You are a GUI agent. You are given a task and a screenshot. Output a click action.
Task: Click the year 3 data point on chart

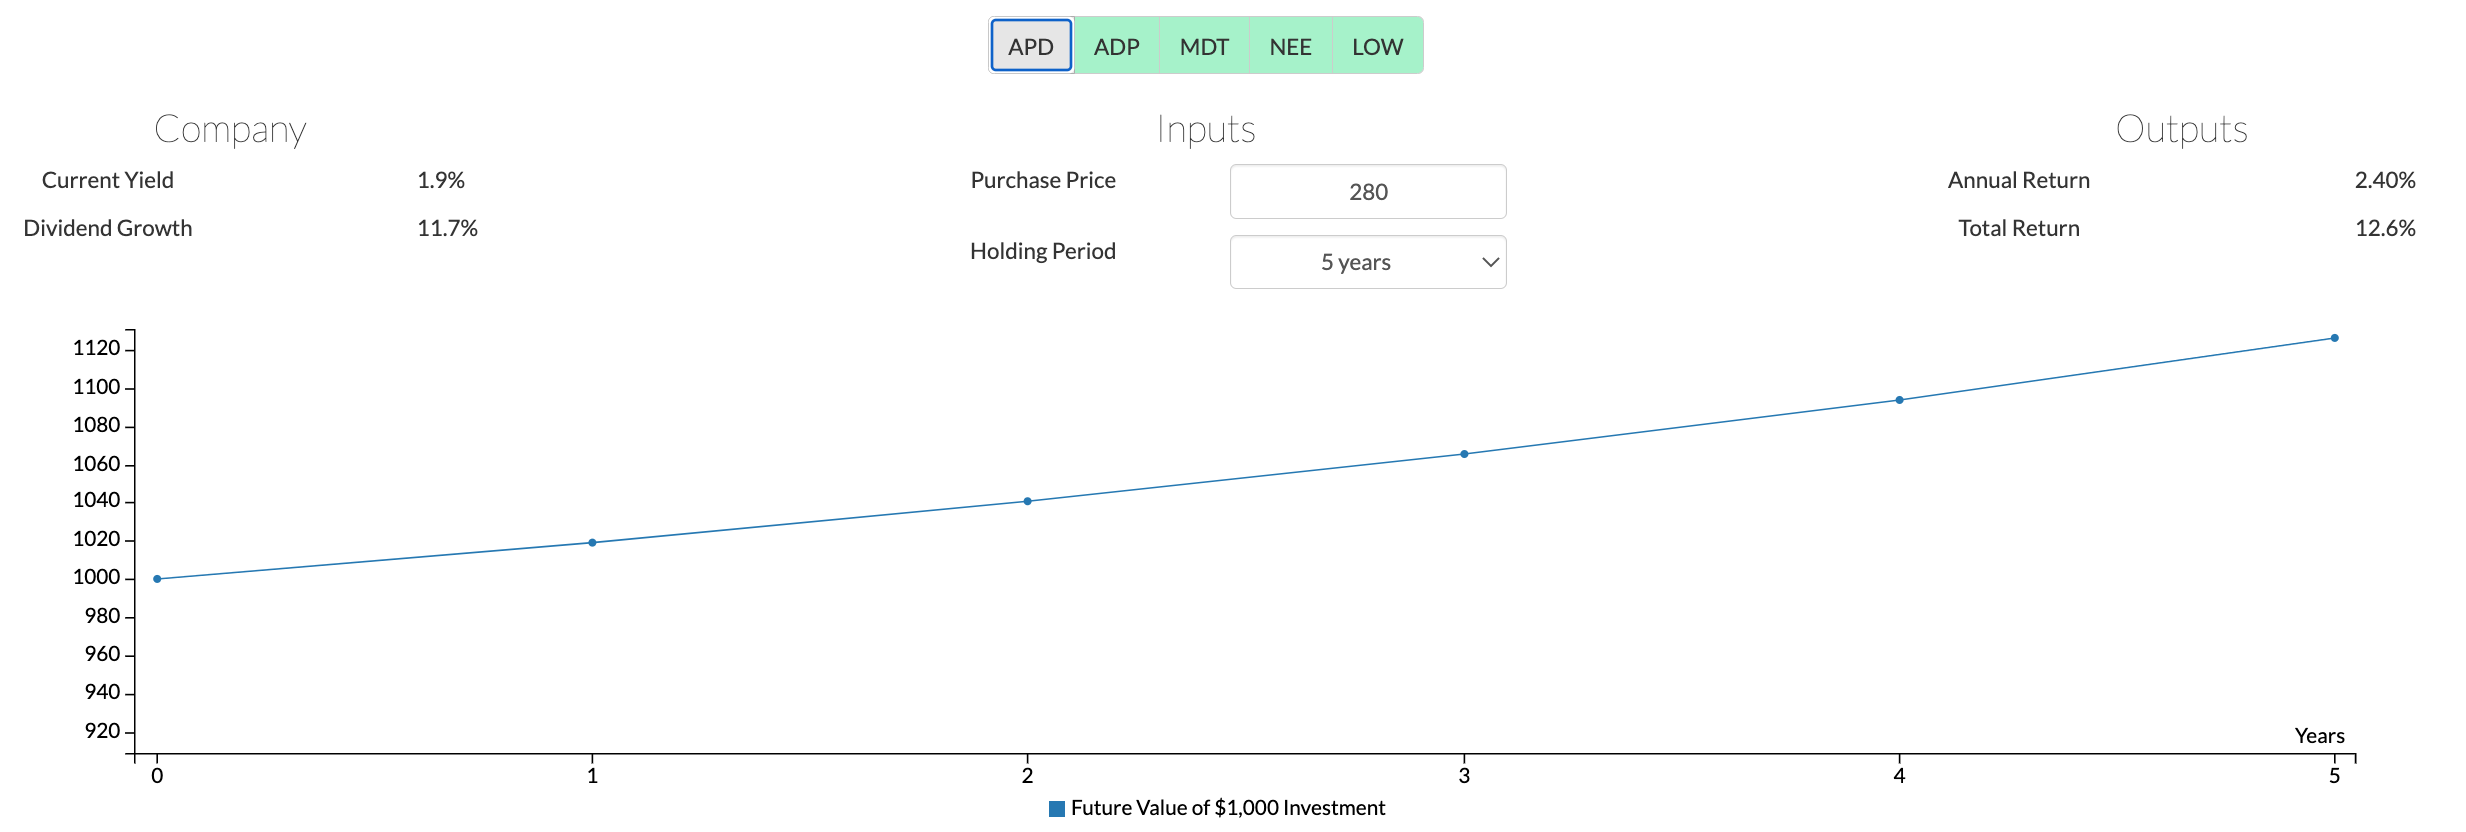tap(1464, 454)
